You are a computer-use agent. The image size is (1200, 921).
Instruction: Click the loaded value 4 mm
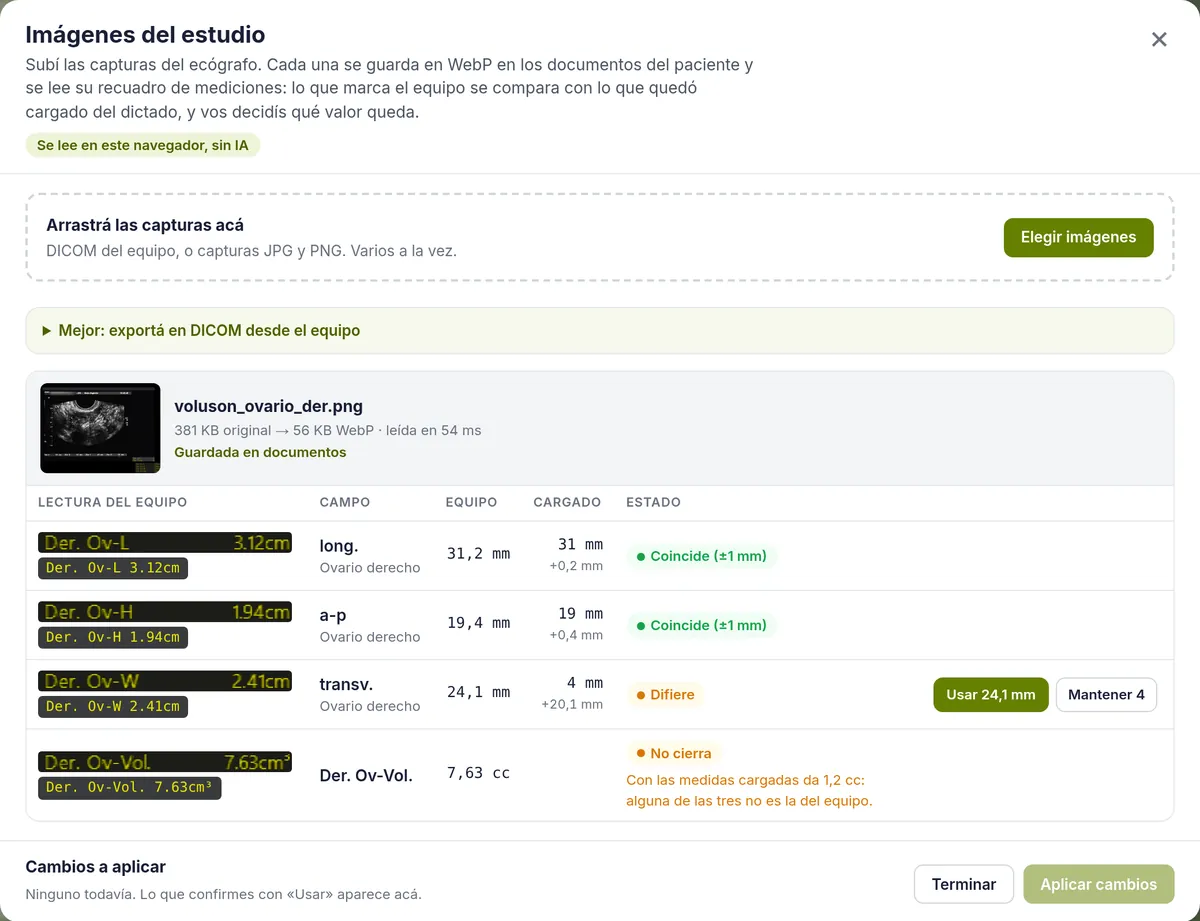(585, 683)
